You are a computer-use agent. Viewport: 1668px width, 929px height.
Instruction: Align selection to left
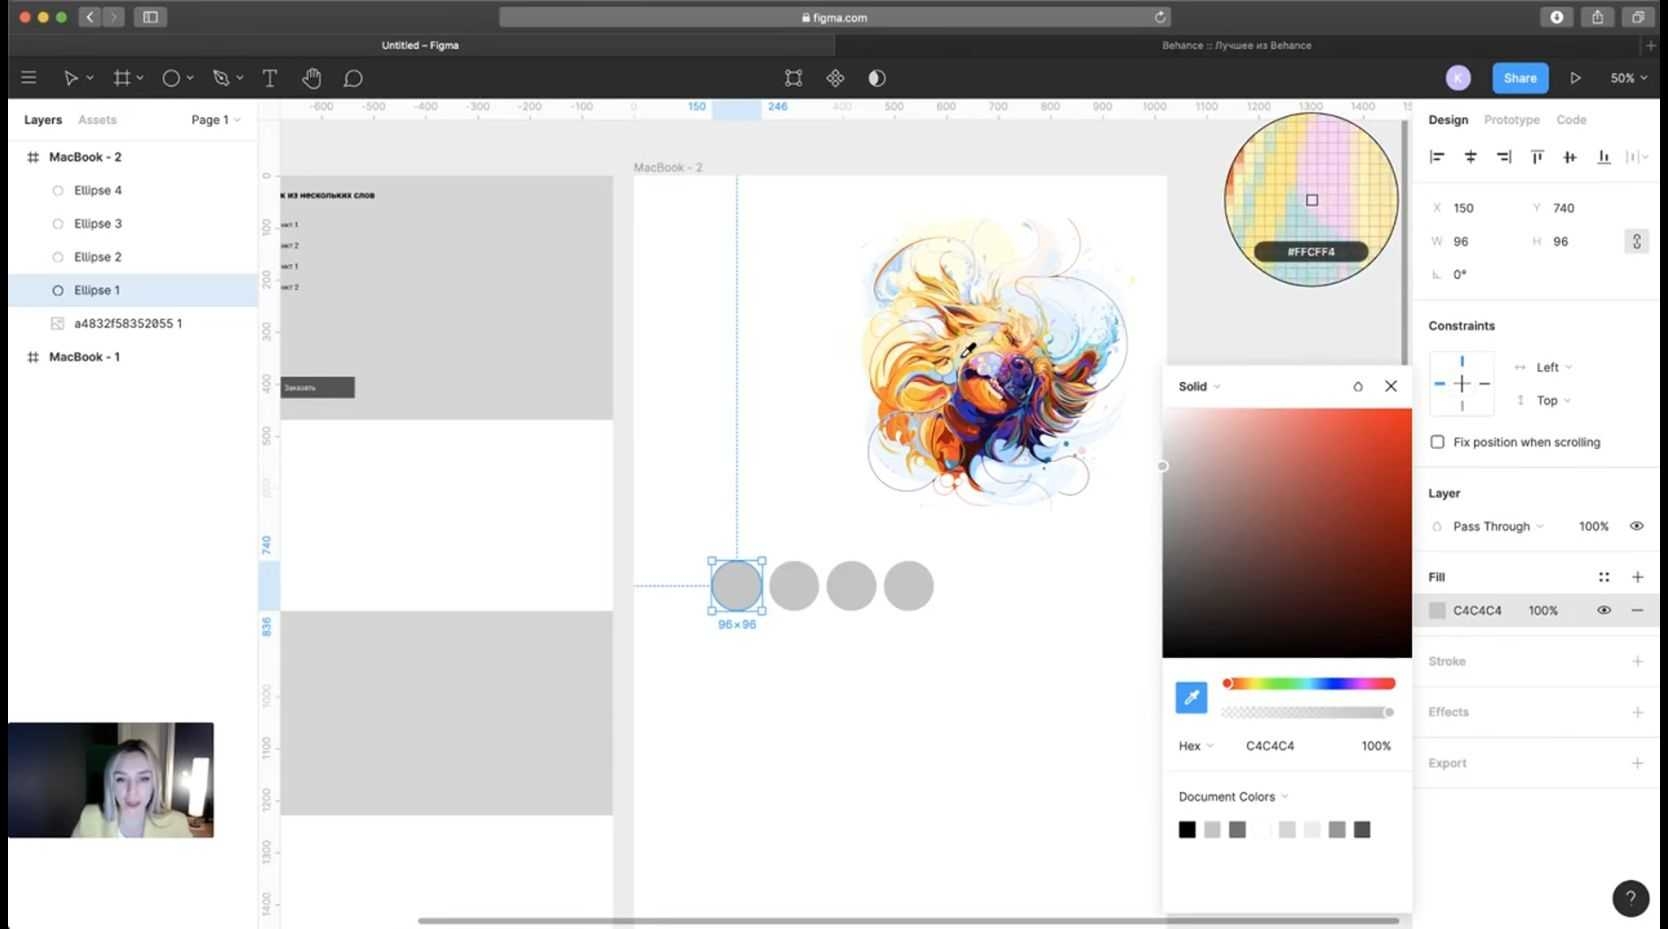coord(1437,157)
